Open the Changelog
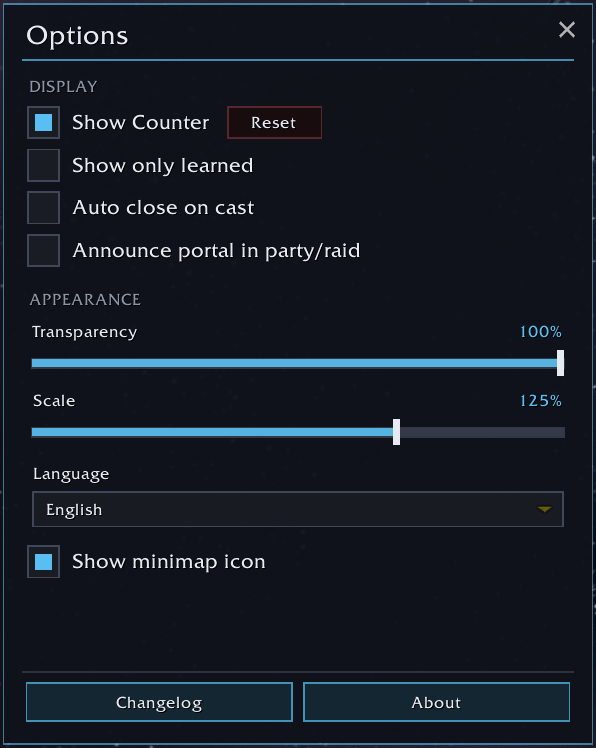The width and height of the screenshot is (596, 748). [159, 702]
